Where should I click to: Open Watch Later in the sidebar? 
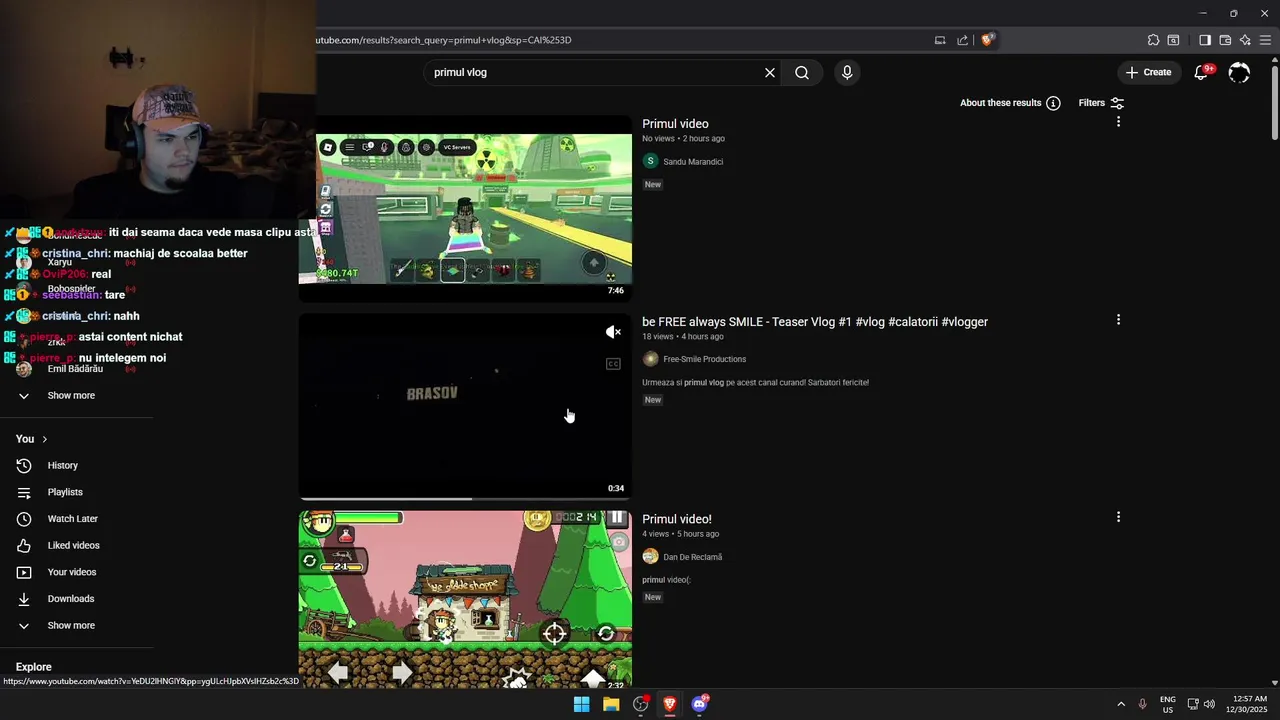pyautogui.click(x=72, y=519)
